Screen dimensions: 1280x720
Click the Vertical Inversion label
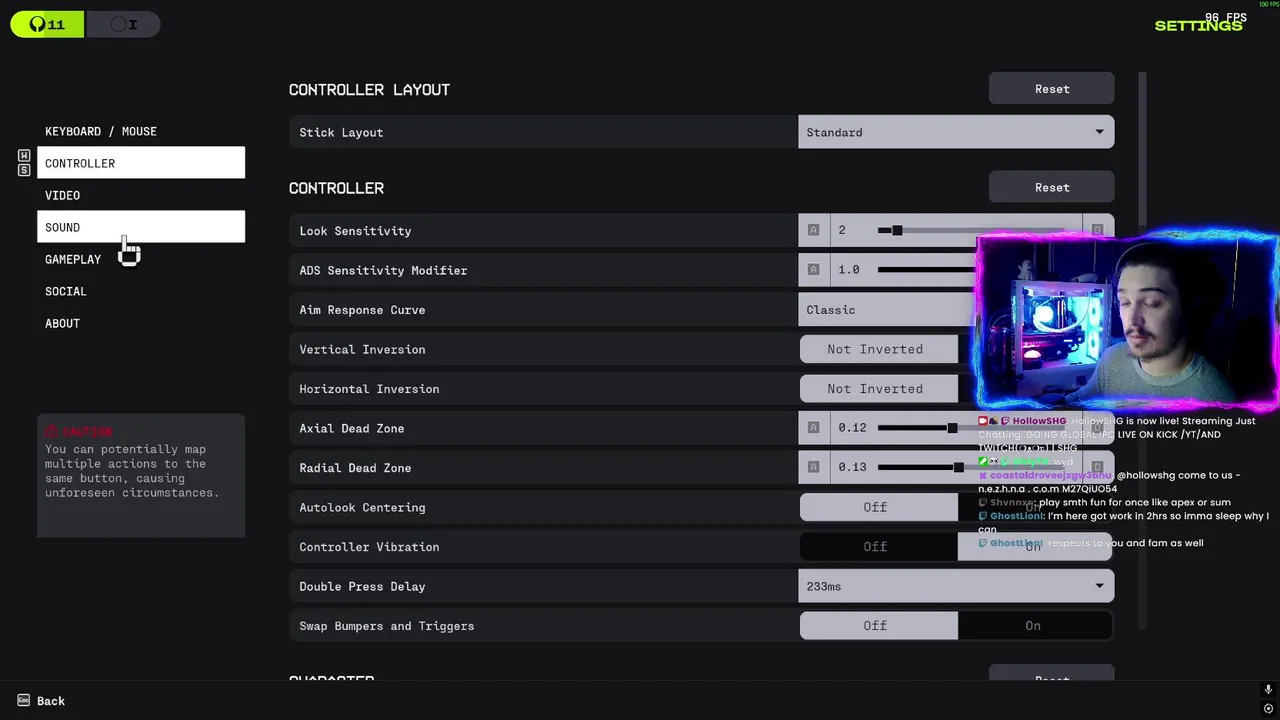362,349
